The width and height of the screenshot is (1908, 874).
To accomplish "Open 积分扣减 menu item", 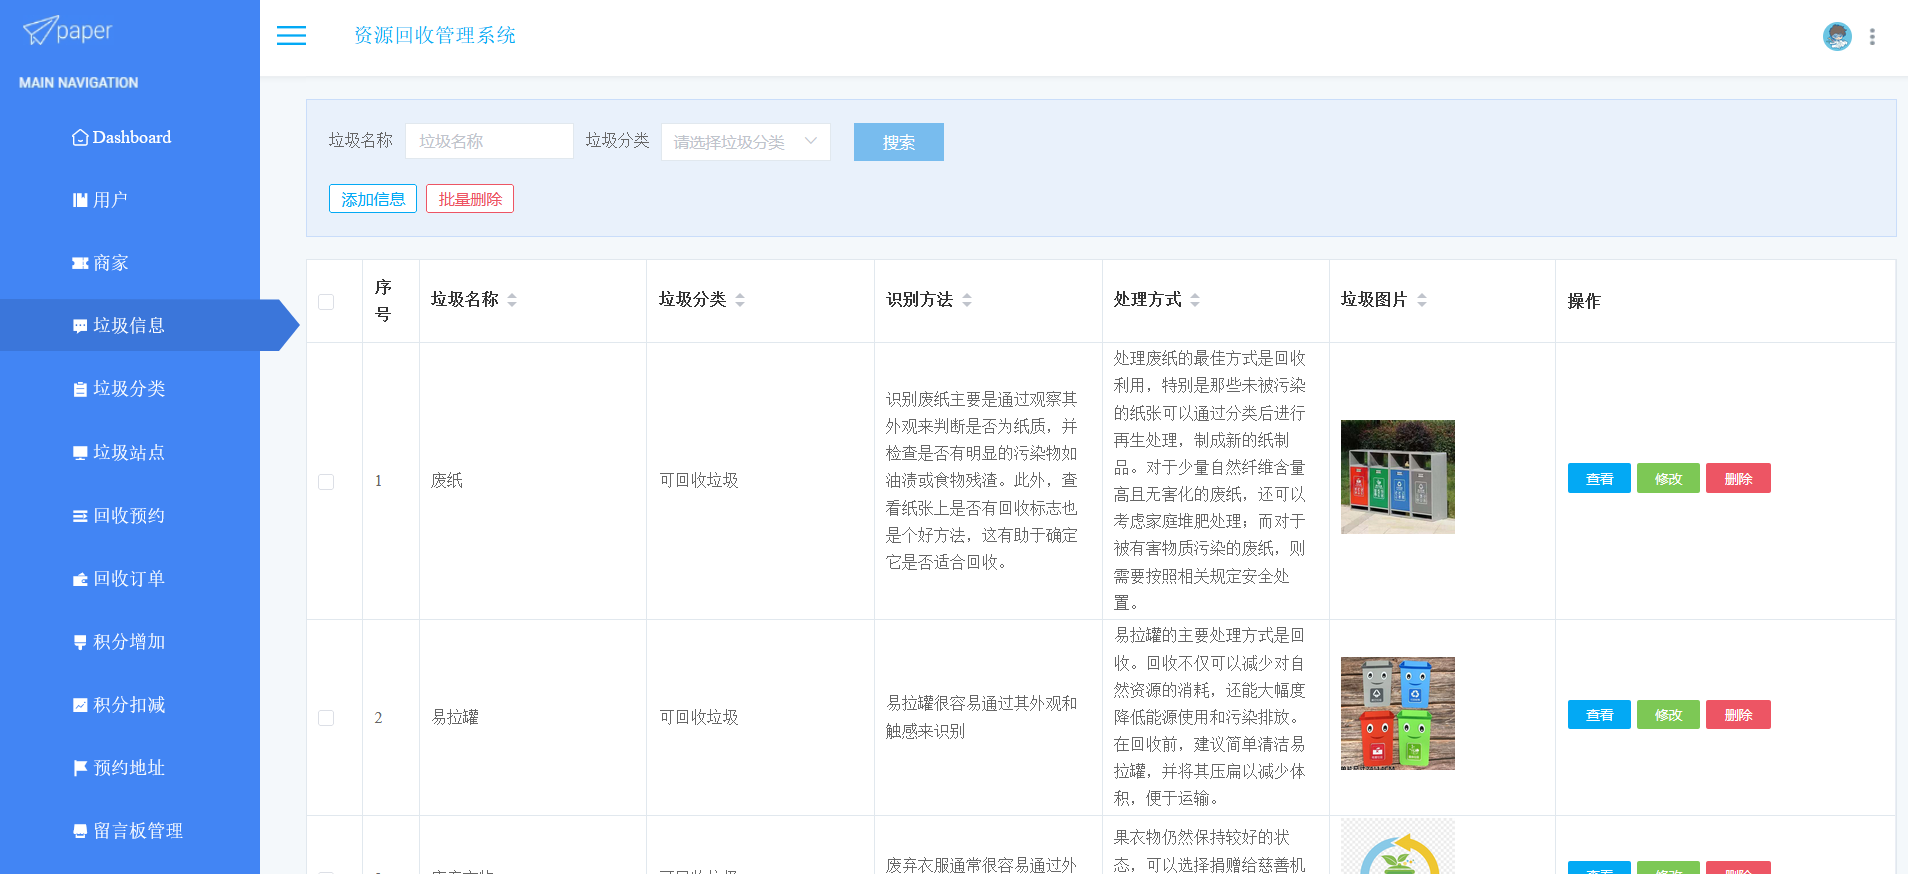I will coord(129,705).
